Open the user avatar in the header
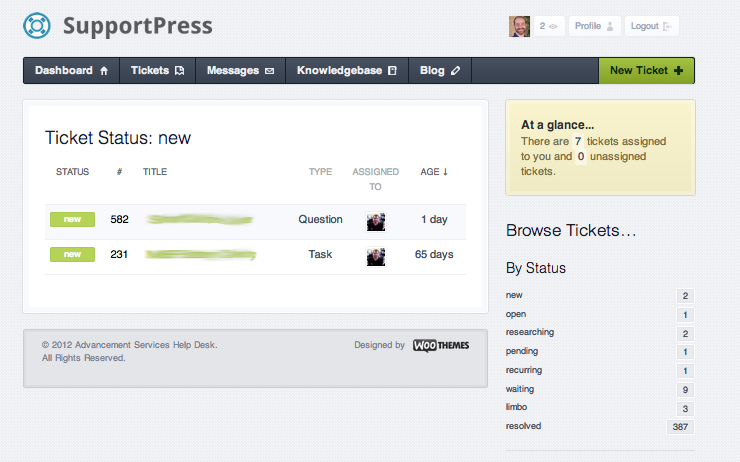Image resolution: width=740 pixels, height=462 pixels. 519,26
